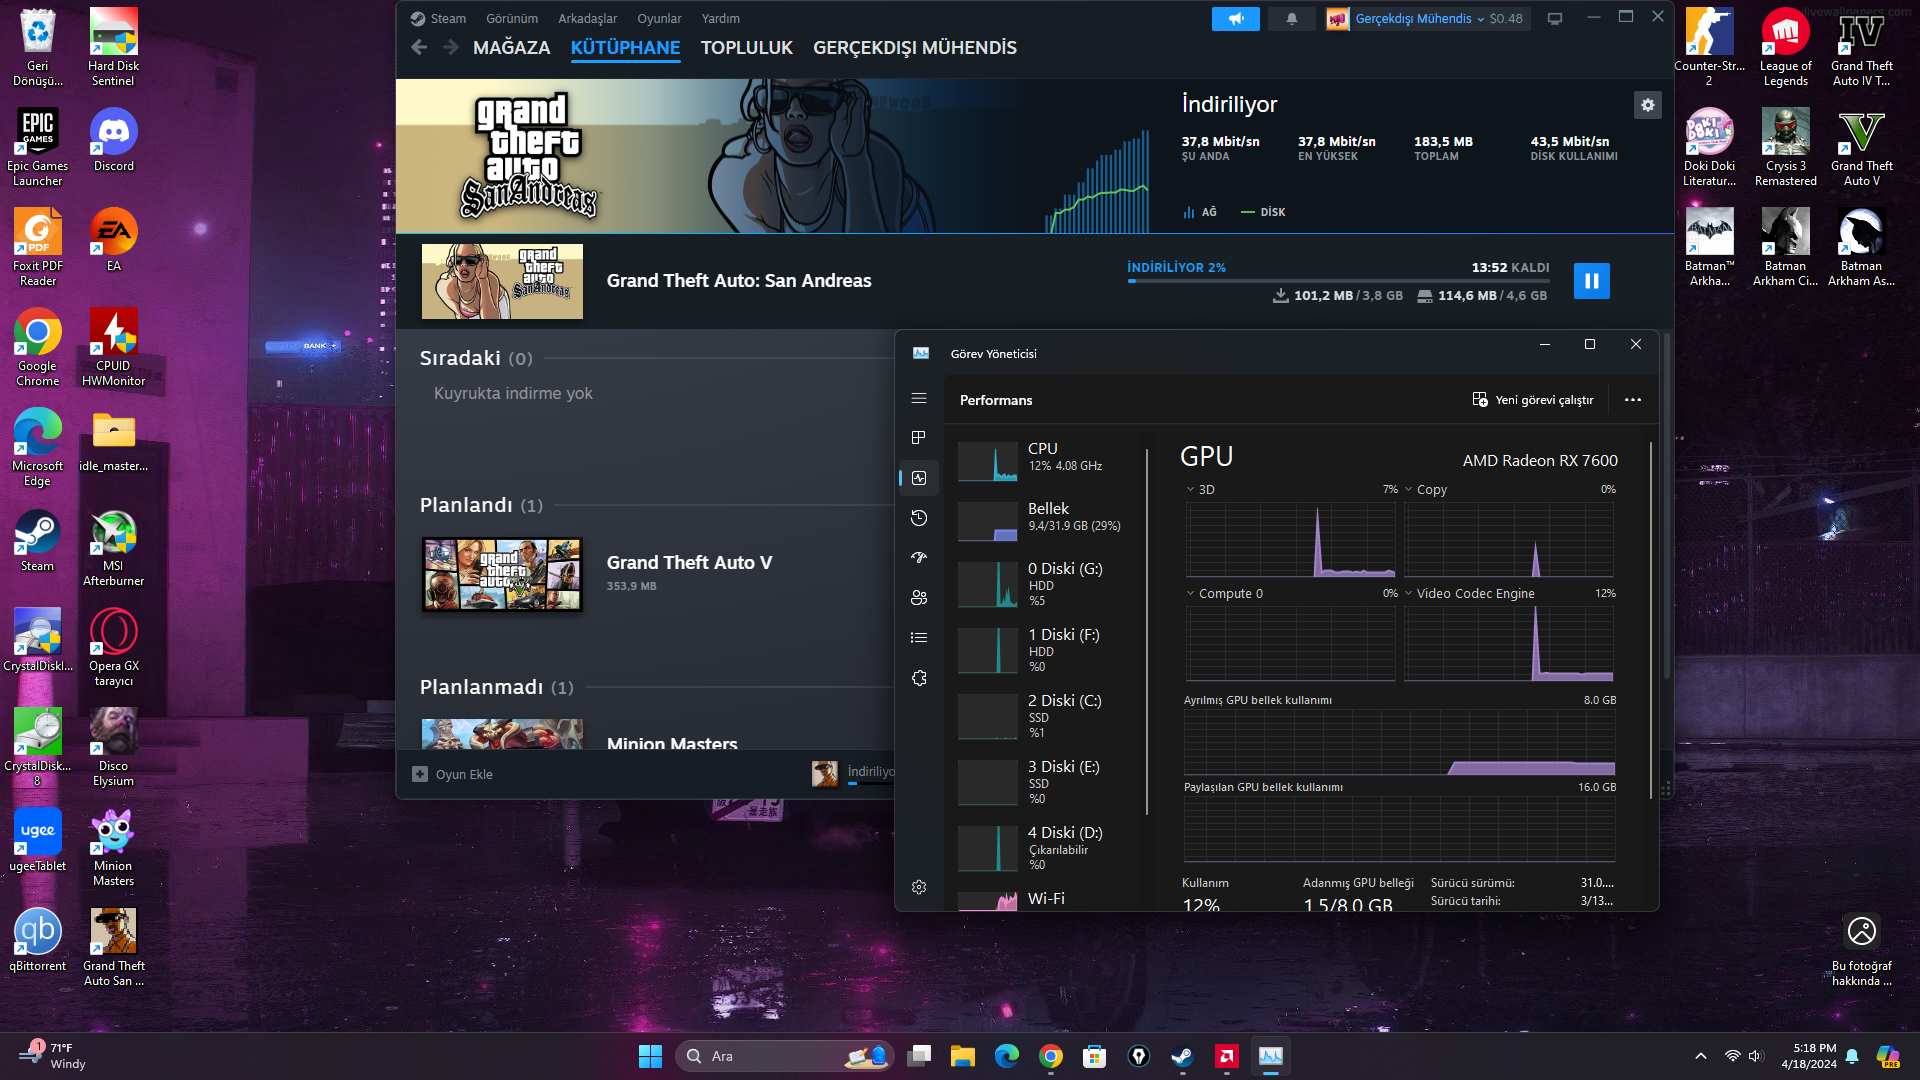Pause the GTA San Andreas download

(1591, 281)
